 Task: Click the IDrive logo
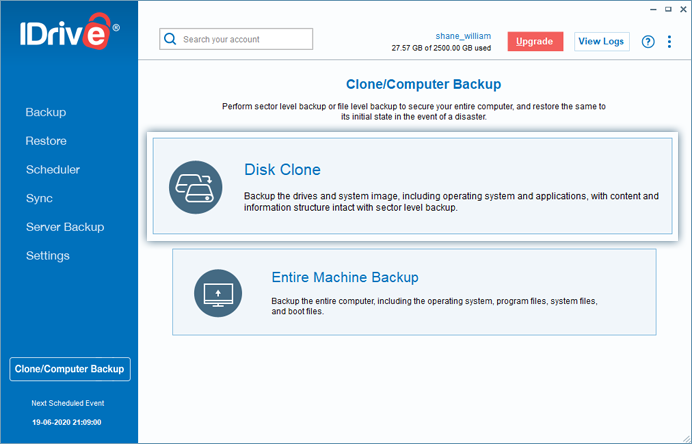pyautogui.click(x=69, y=31)
